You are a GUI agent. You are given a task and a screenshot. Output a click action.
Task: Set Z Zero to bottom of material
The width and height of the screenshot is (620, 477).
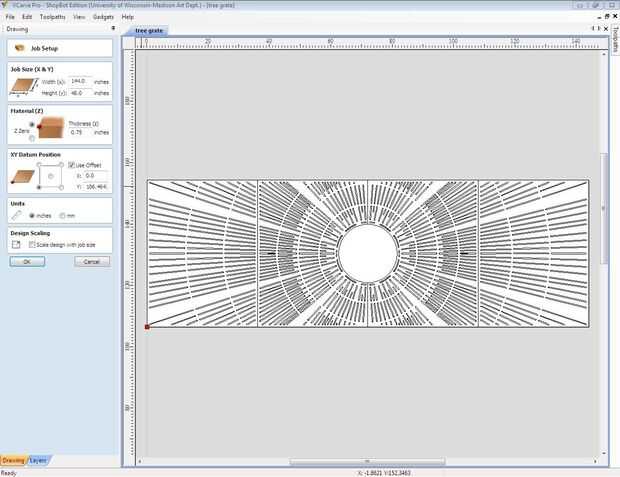[x=32, y=138]
